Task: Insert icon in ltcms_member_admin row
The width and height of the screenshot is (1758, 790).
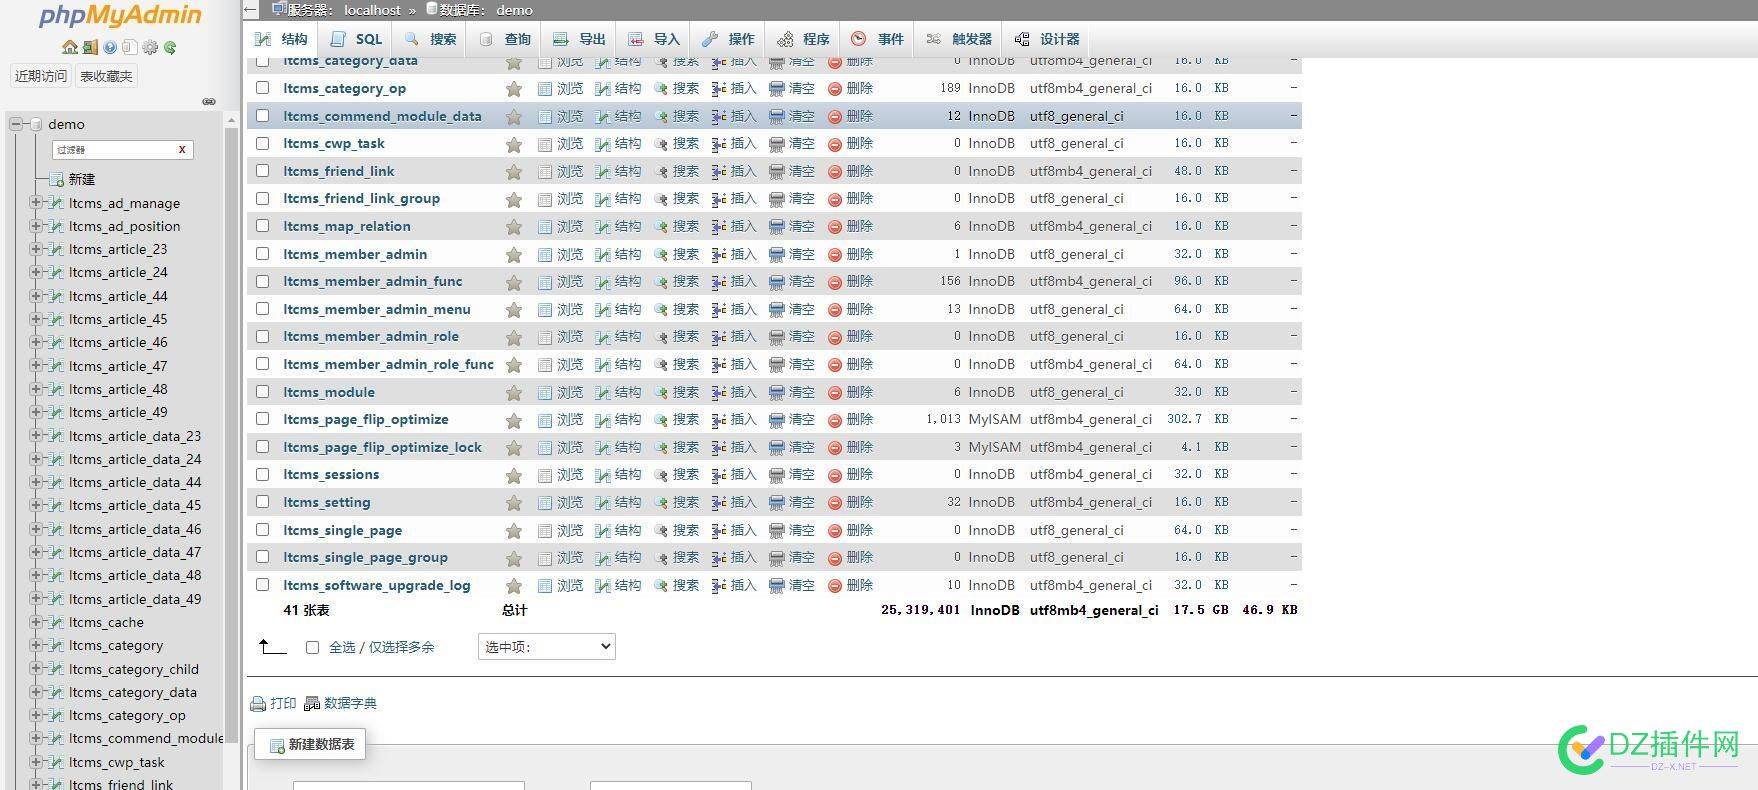Action: [x=719, y=255]
